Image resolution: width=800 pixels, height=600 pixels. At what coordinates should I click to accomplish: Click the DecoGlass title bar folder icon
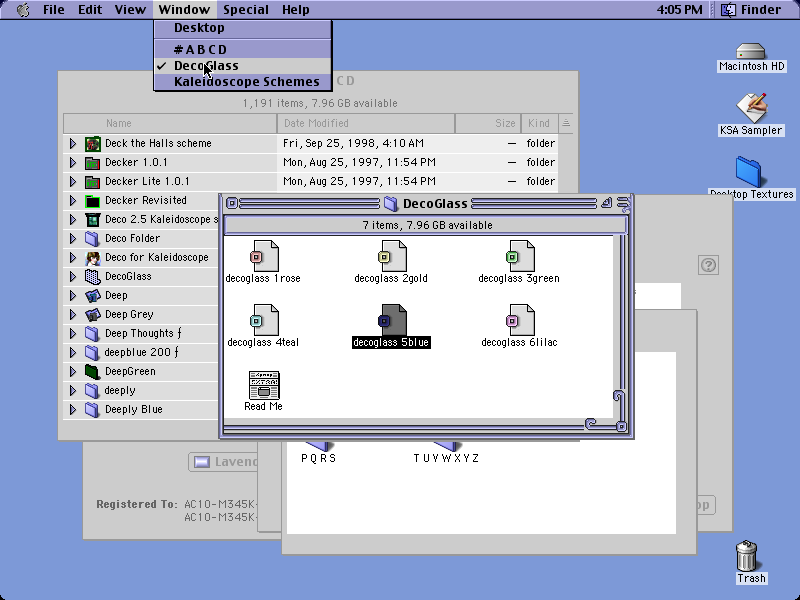[x=391, y=204]
